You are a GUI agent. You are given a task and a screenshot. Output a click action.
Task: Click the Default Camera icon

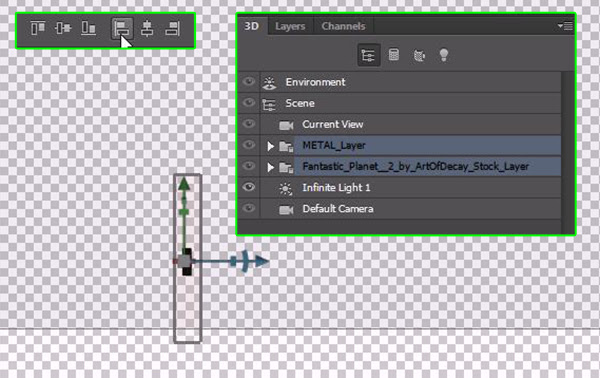(x=286, y=209)
